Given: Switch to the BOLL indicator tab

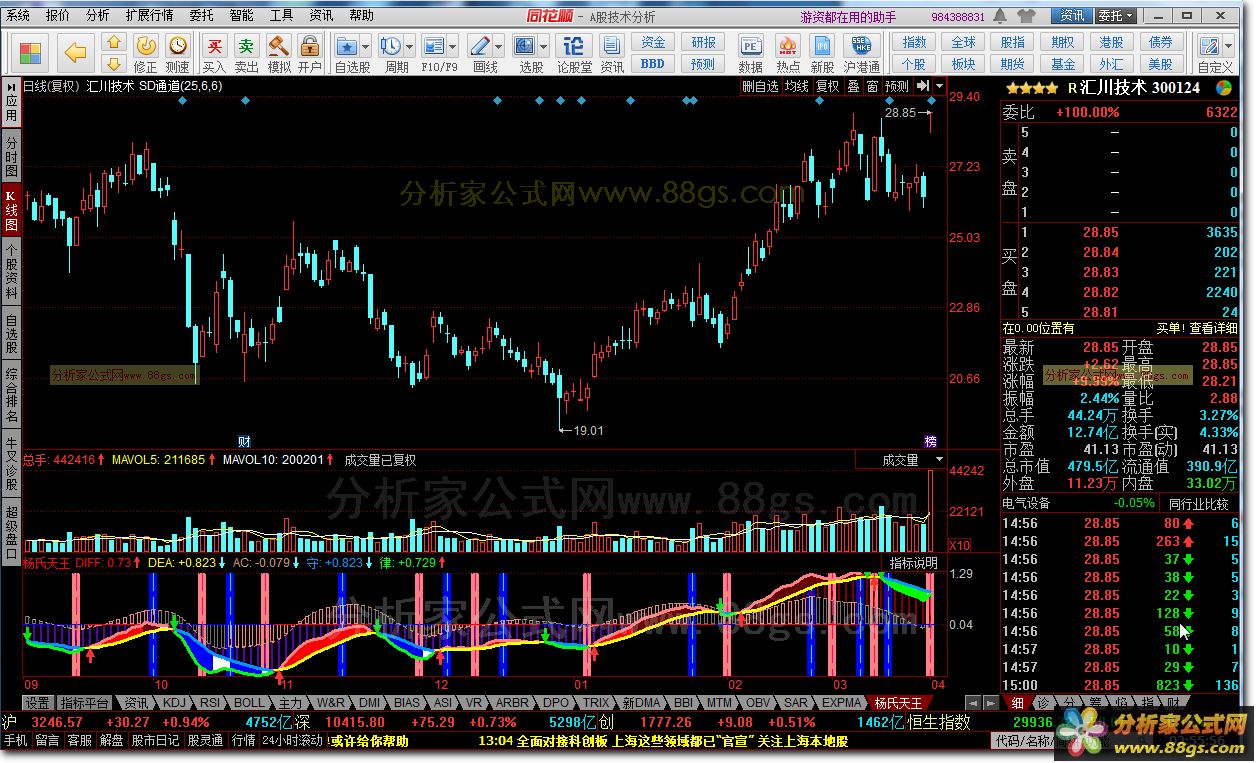Looking at the screenshot, I should 249,703.
